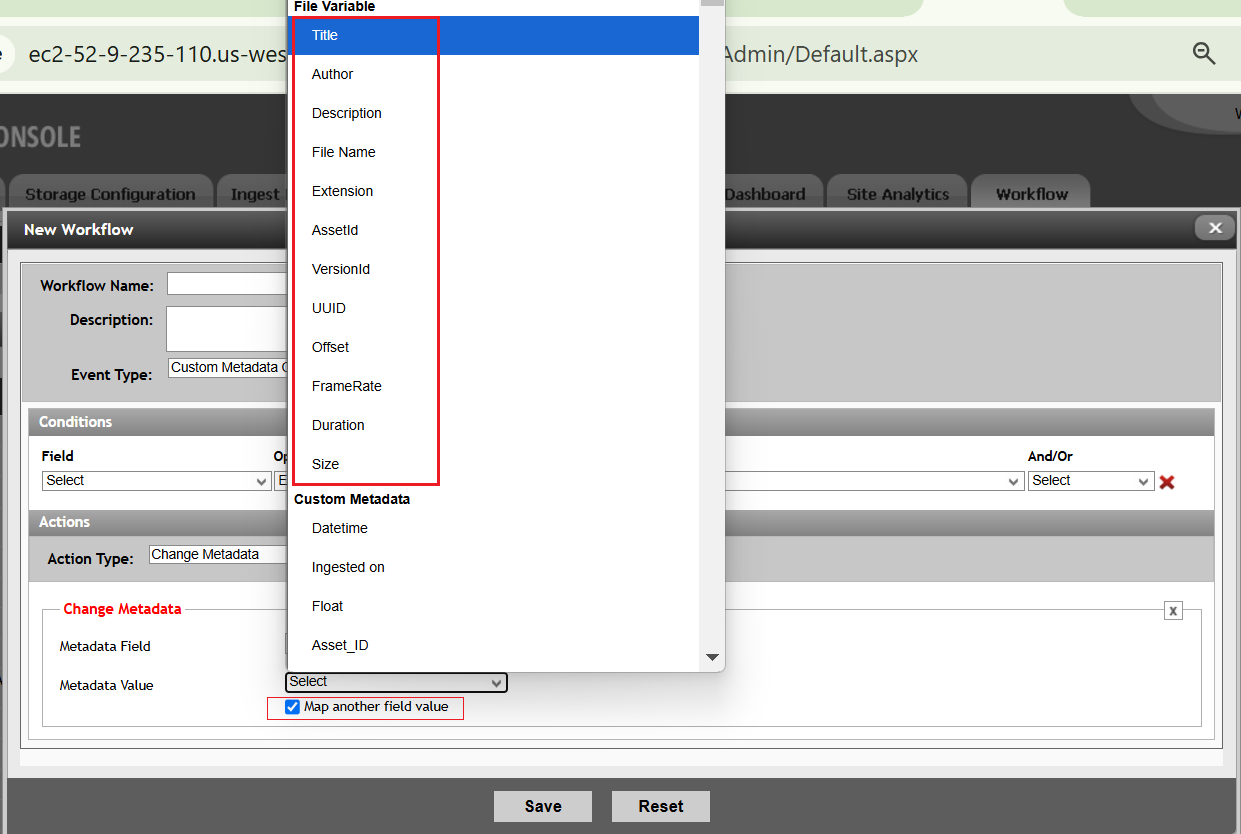Open the Action Type dropdown
This screenshot has height=834, width=1241.
218,555
